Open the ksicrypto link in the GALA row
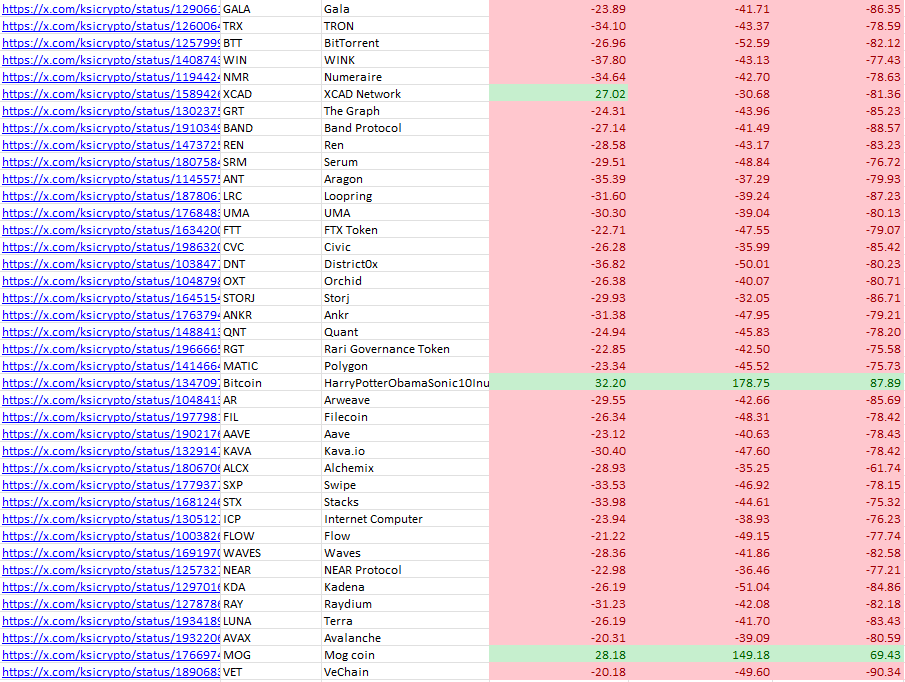 click(111, 9)
